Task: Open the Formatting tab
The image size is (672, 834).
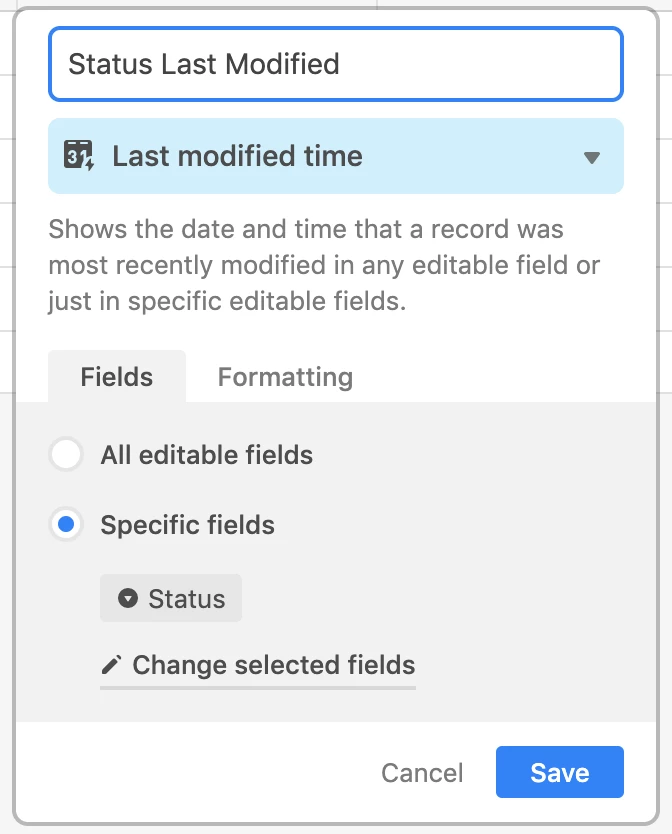Action: [x=285, y=377]
